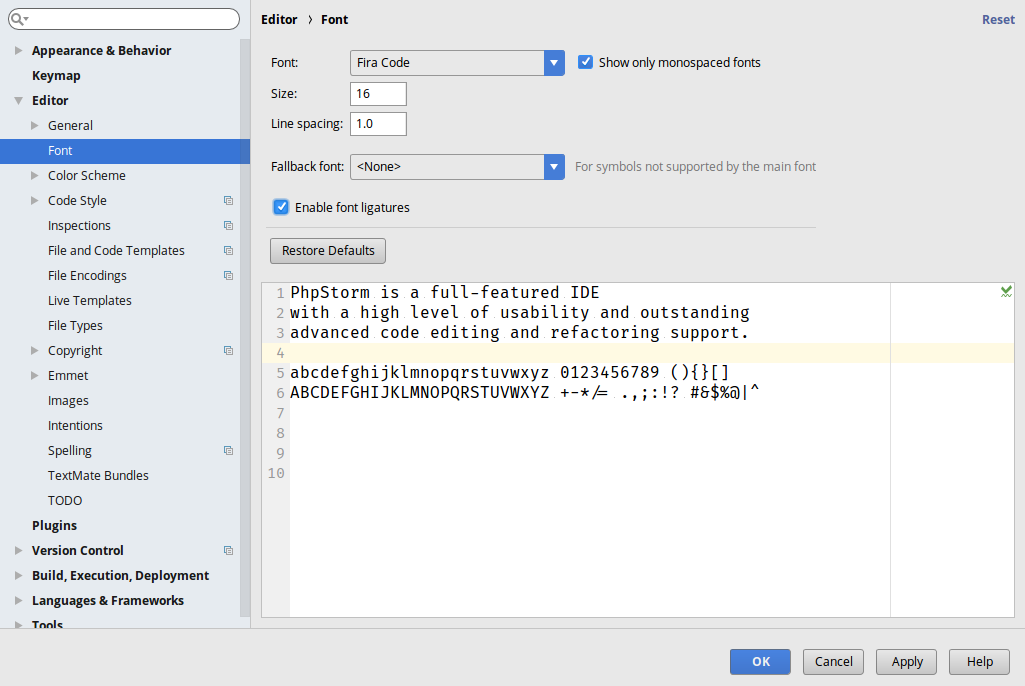Open the Inspections settings page
Screen dimensions: 1025x686
[79, 226]
